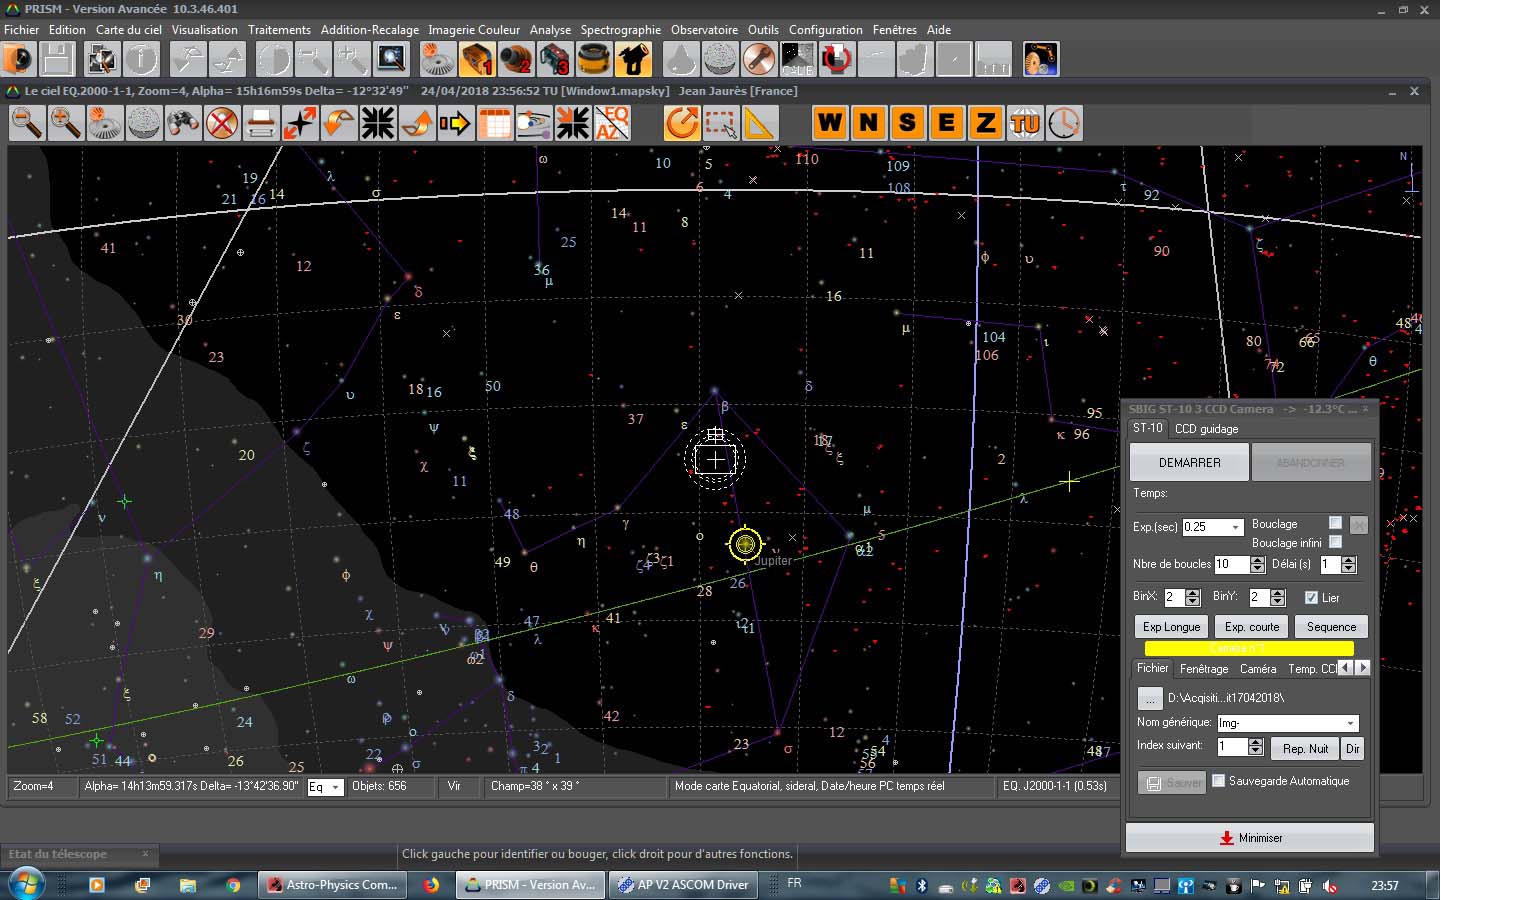Uncheck the Lier binning checkbox
The width and height of the screenshot is (1536, 900).
[x=1311, y=597]
